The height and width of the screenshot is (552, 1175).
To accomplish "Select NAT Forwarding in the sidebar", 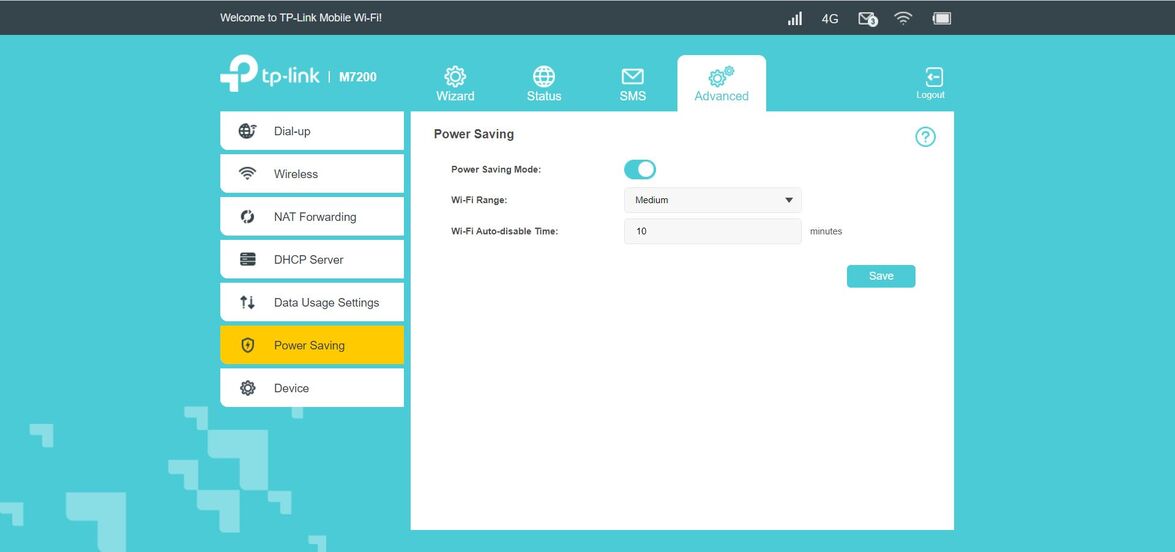I will point(312,217).
